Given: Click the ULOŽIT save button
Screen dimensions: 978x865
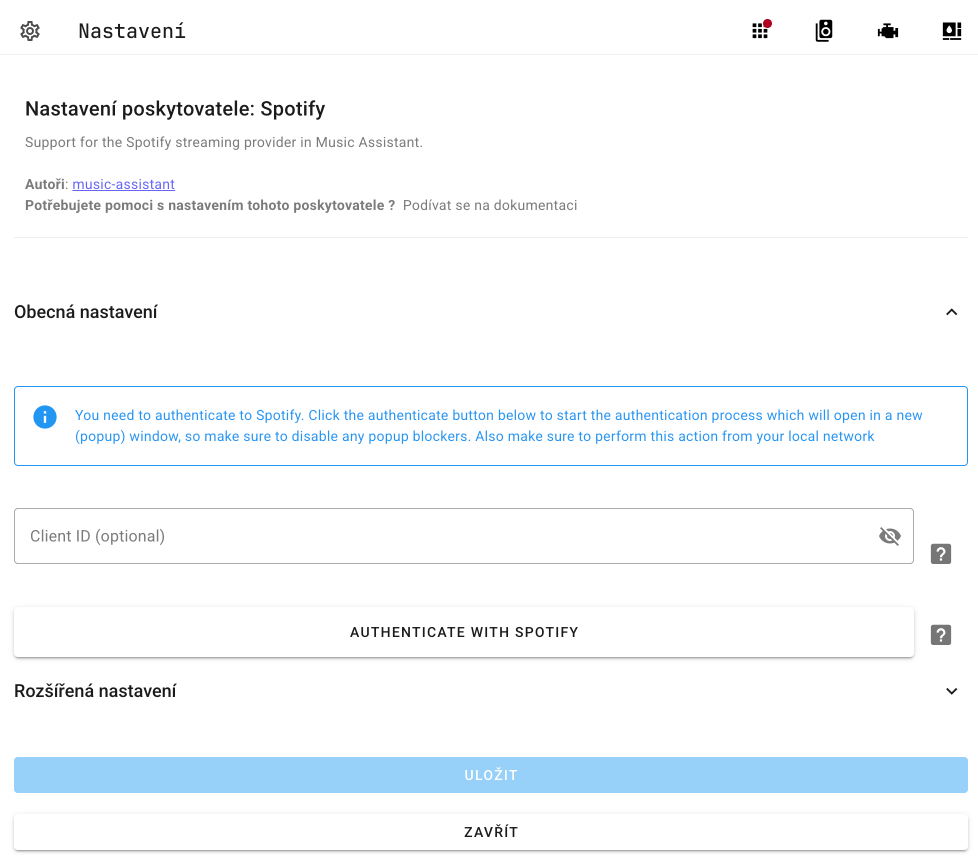Looking at the screenshot, I should point(489,774).
